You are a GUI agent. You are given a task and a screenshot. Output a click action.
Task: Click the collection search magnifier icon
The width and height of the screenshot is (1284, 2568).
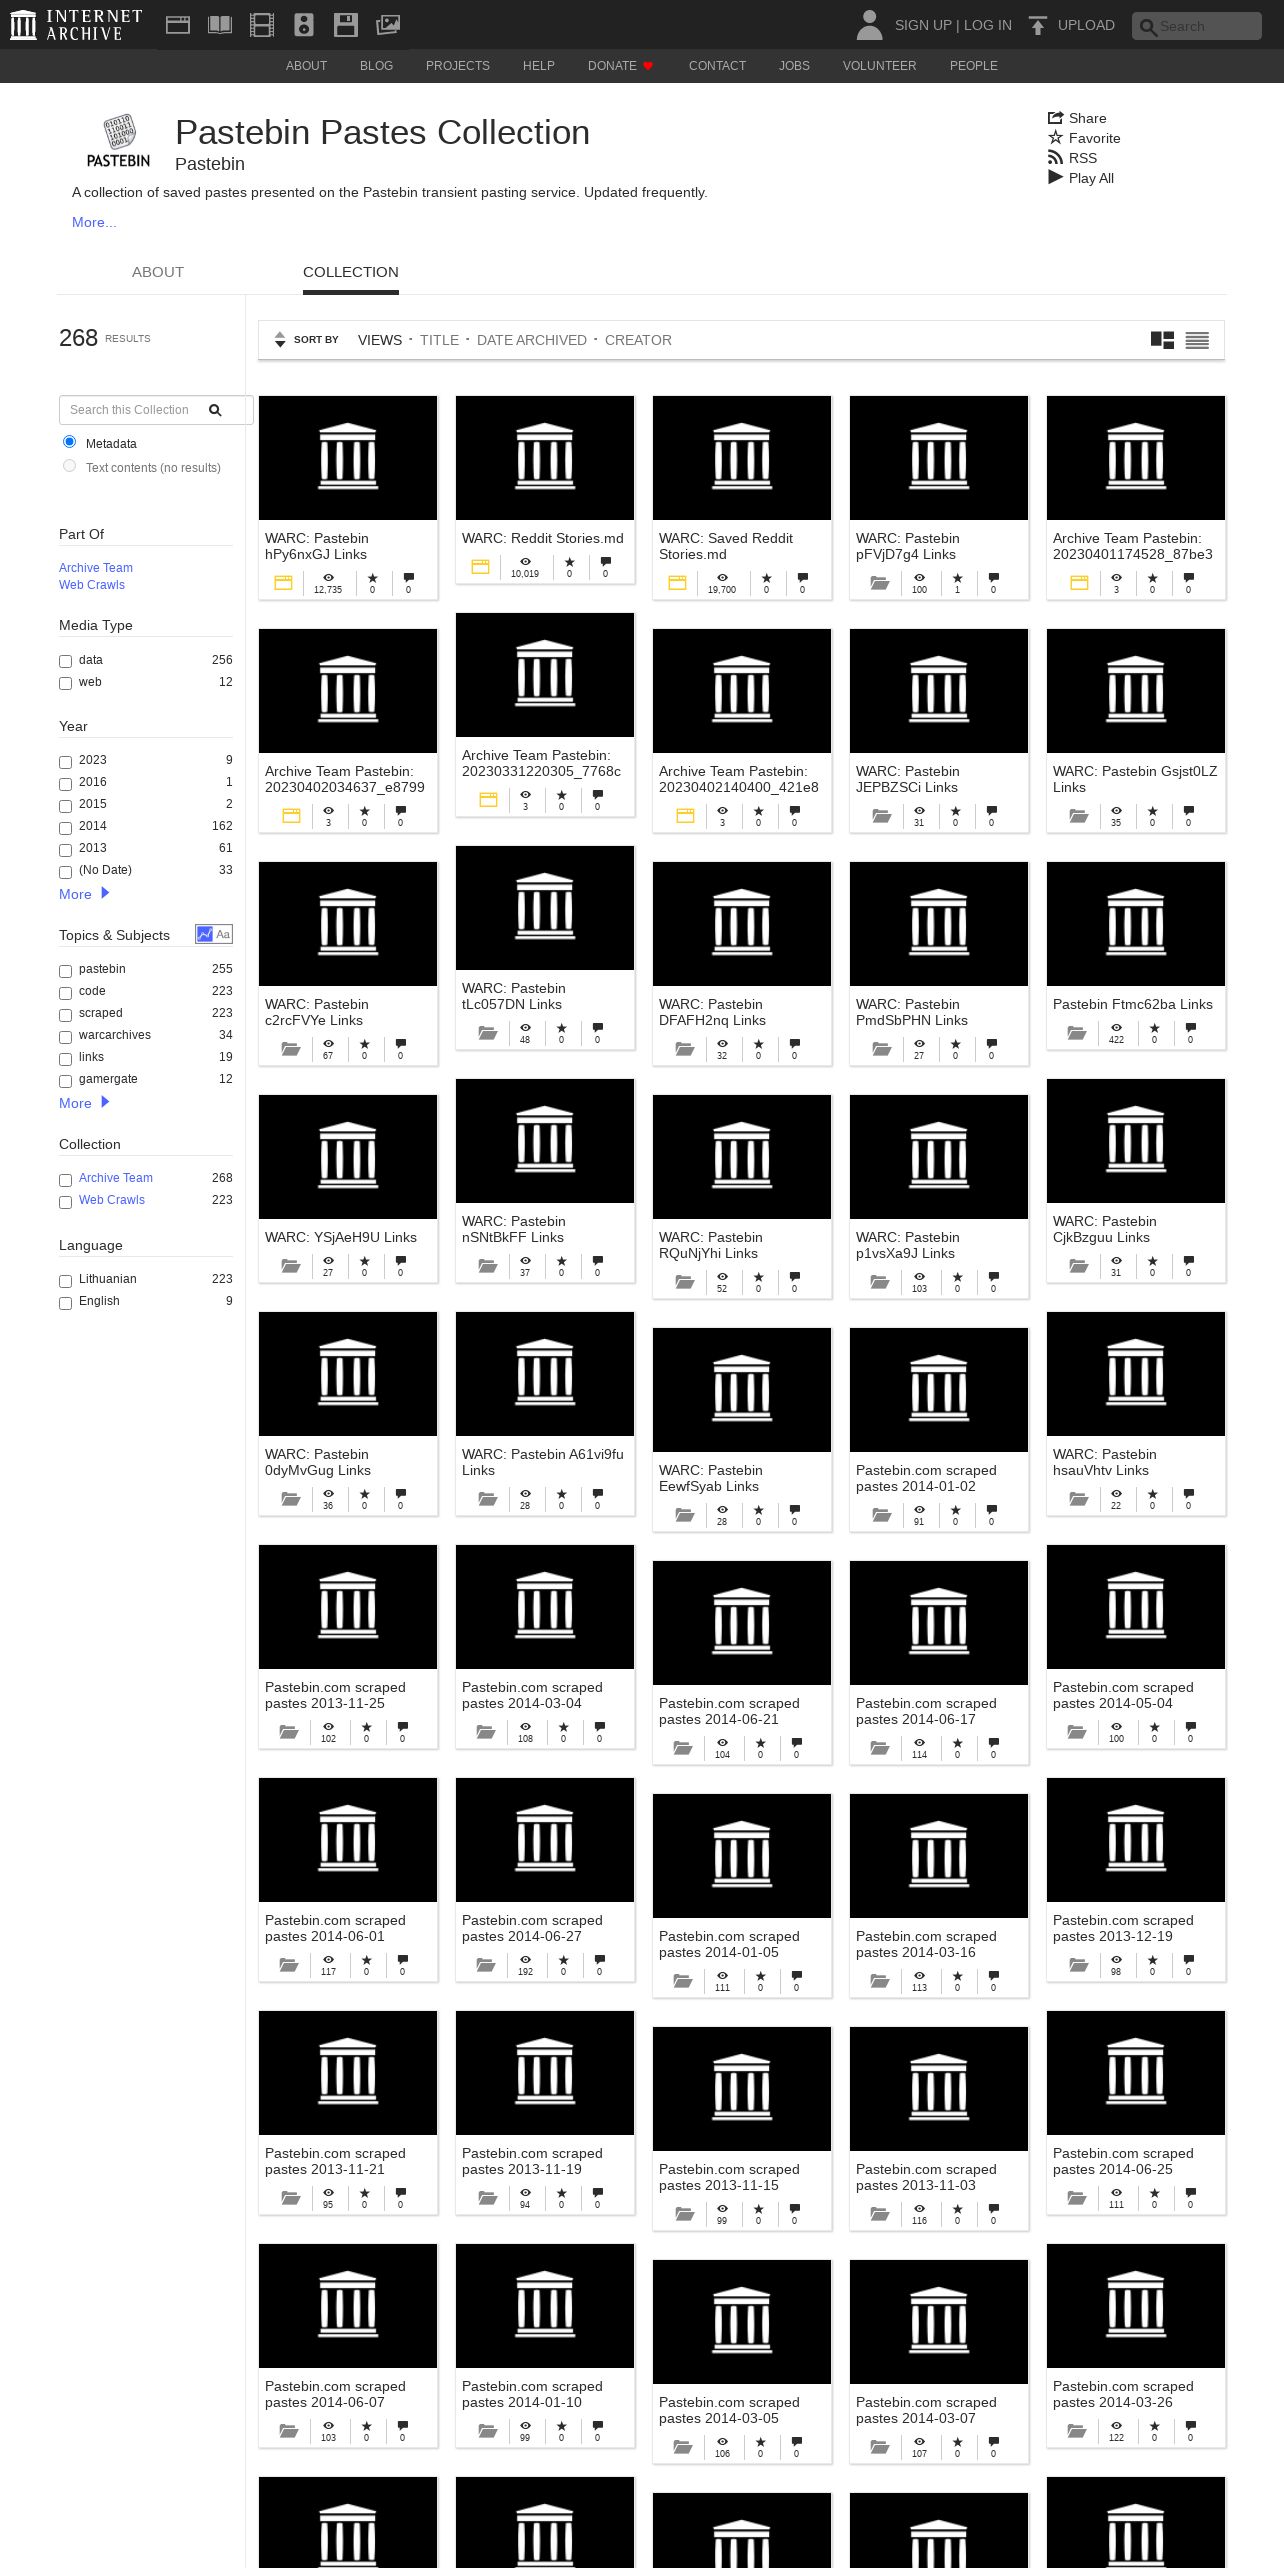point(215,410)
